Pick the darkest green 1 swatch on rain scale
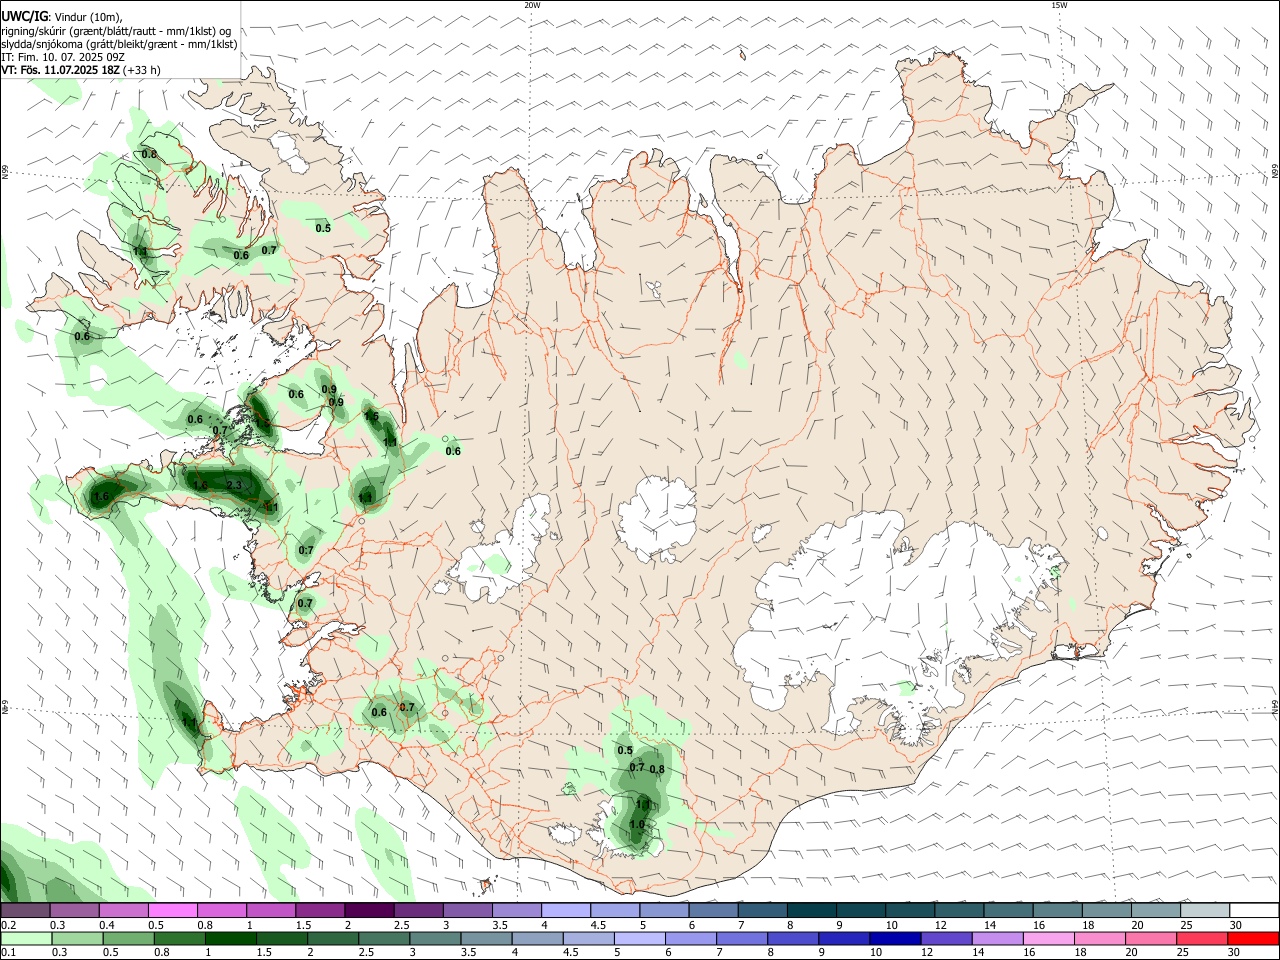Image resolution: width=1280 pixels, height=960 pixels. click(230, 938)
